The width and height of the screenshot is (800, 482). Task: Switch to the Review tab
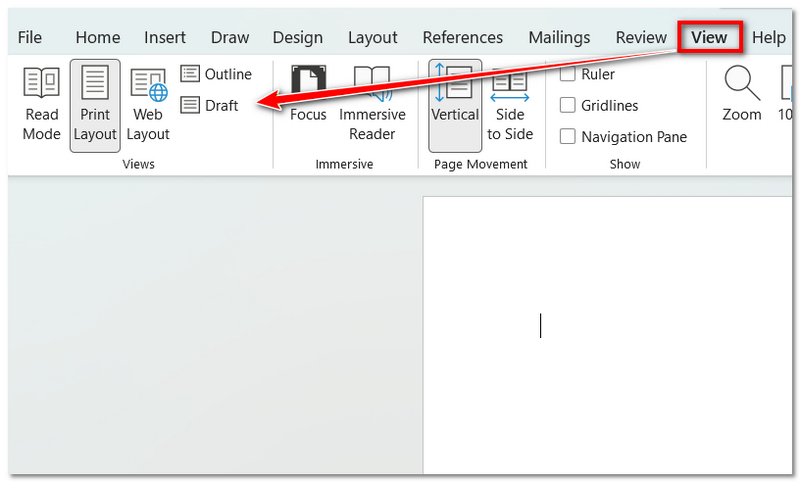[641, 38]
